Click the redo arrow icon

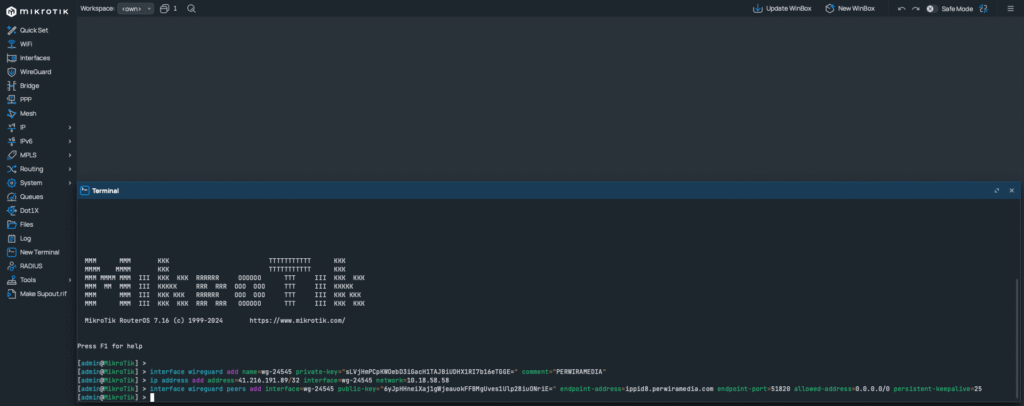(x=915, y=8)
